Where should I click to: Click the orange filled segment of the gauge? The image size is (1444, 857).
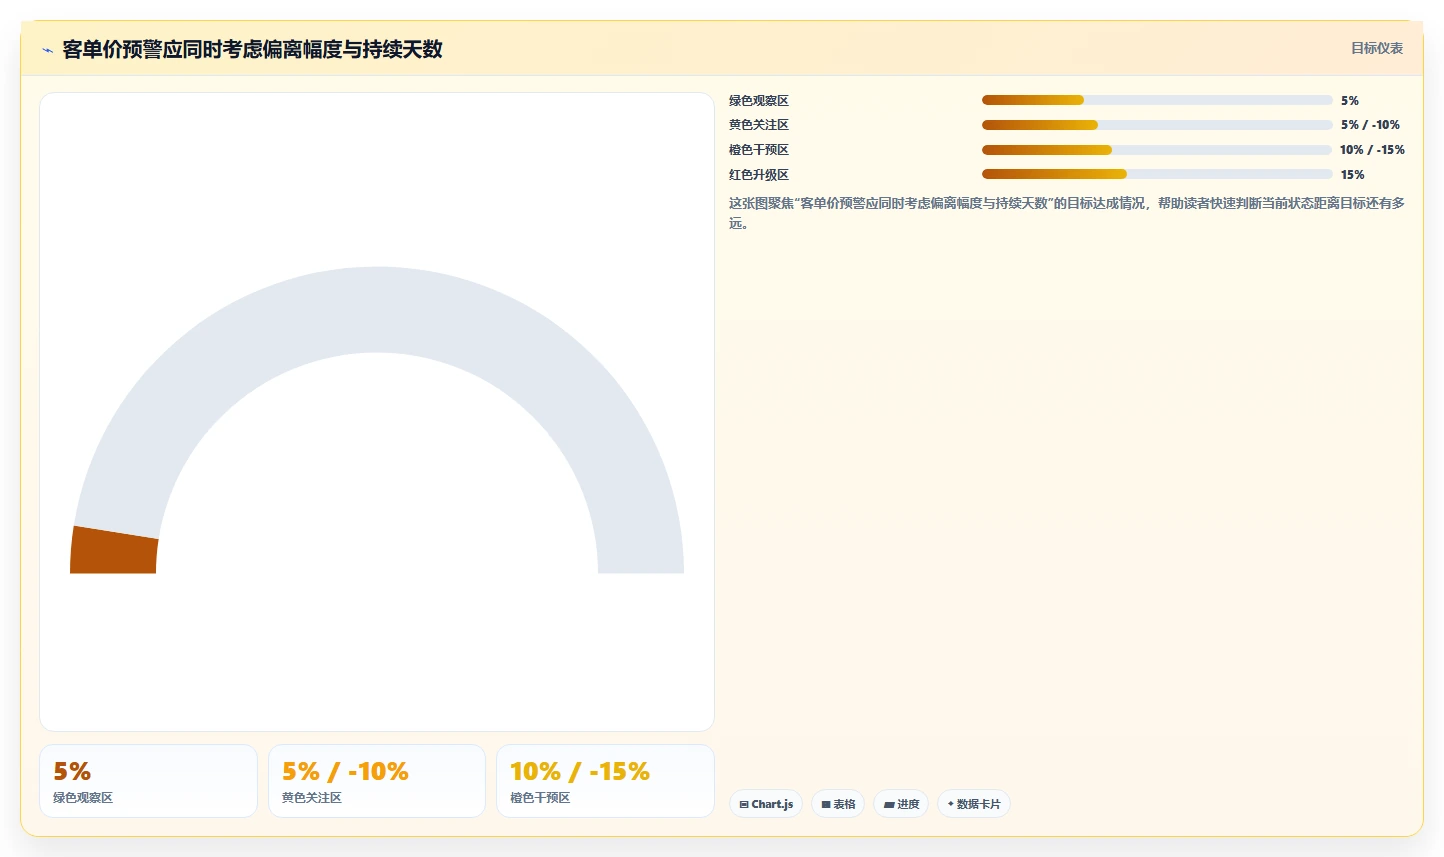pos(113,551)
